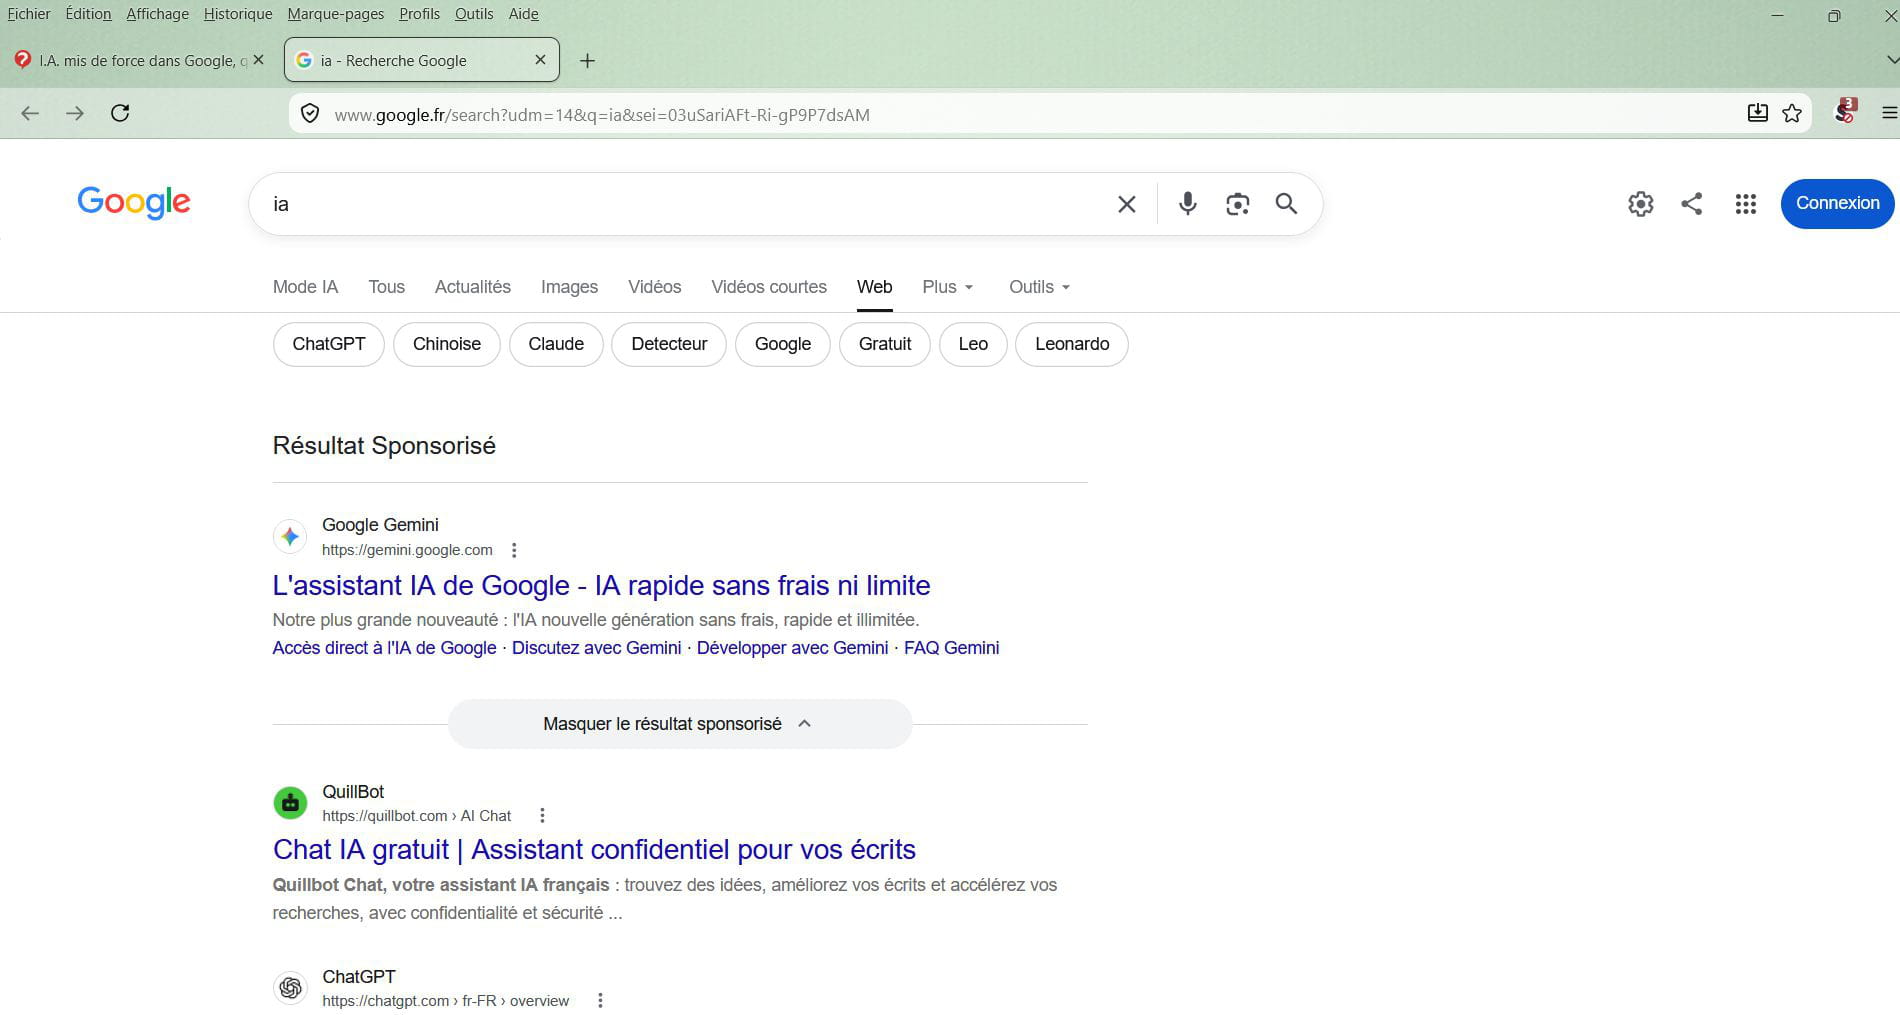Open the Historique menu

tap(238, 14)
